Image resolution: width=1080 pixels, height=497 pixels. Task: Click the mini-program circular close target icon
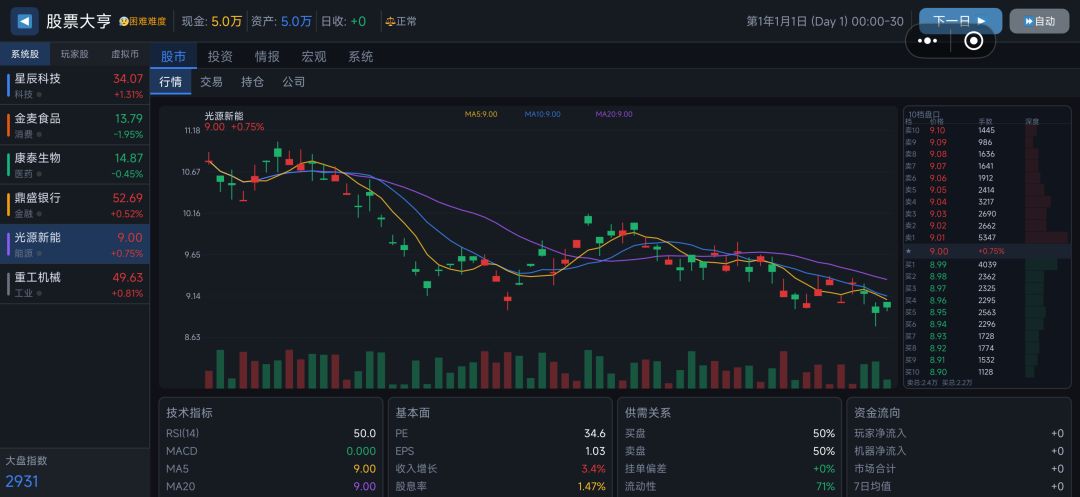973,41
